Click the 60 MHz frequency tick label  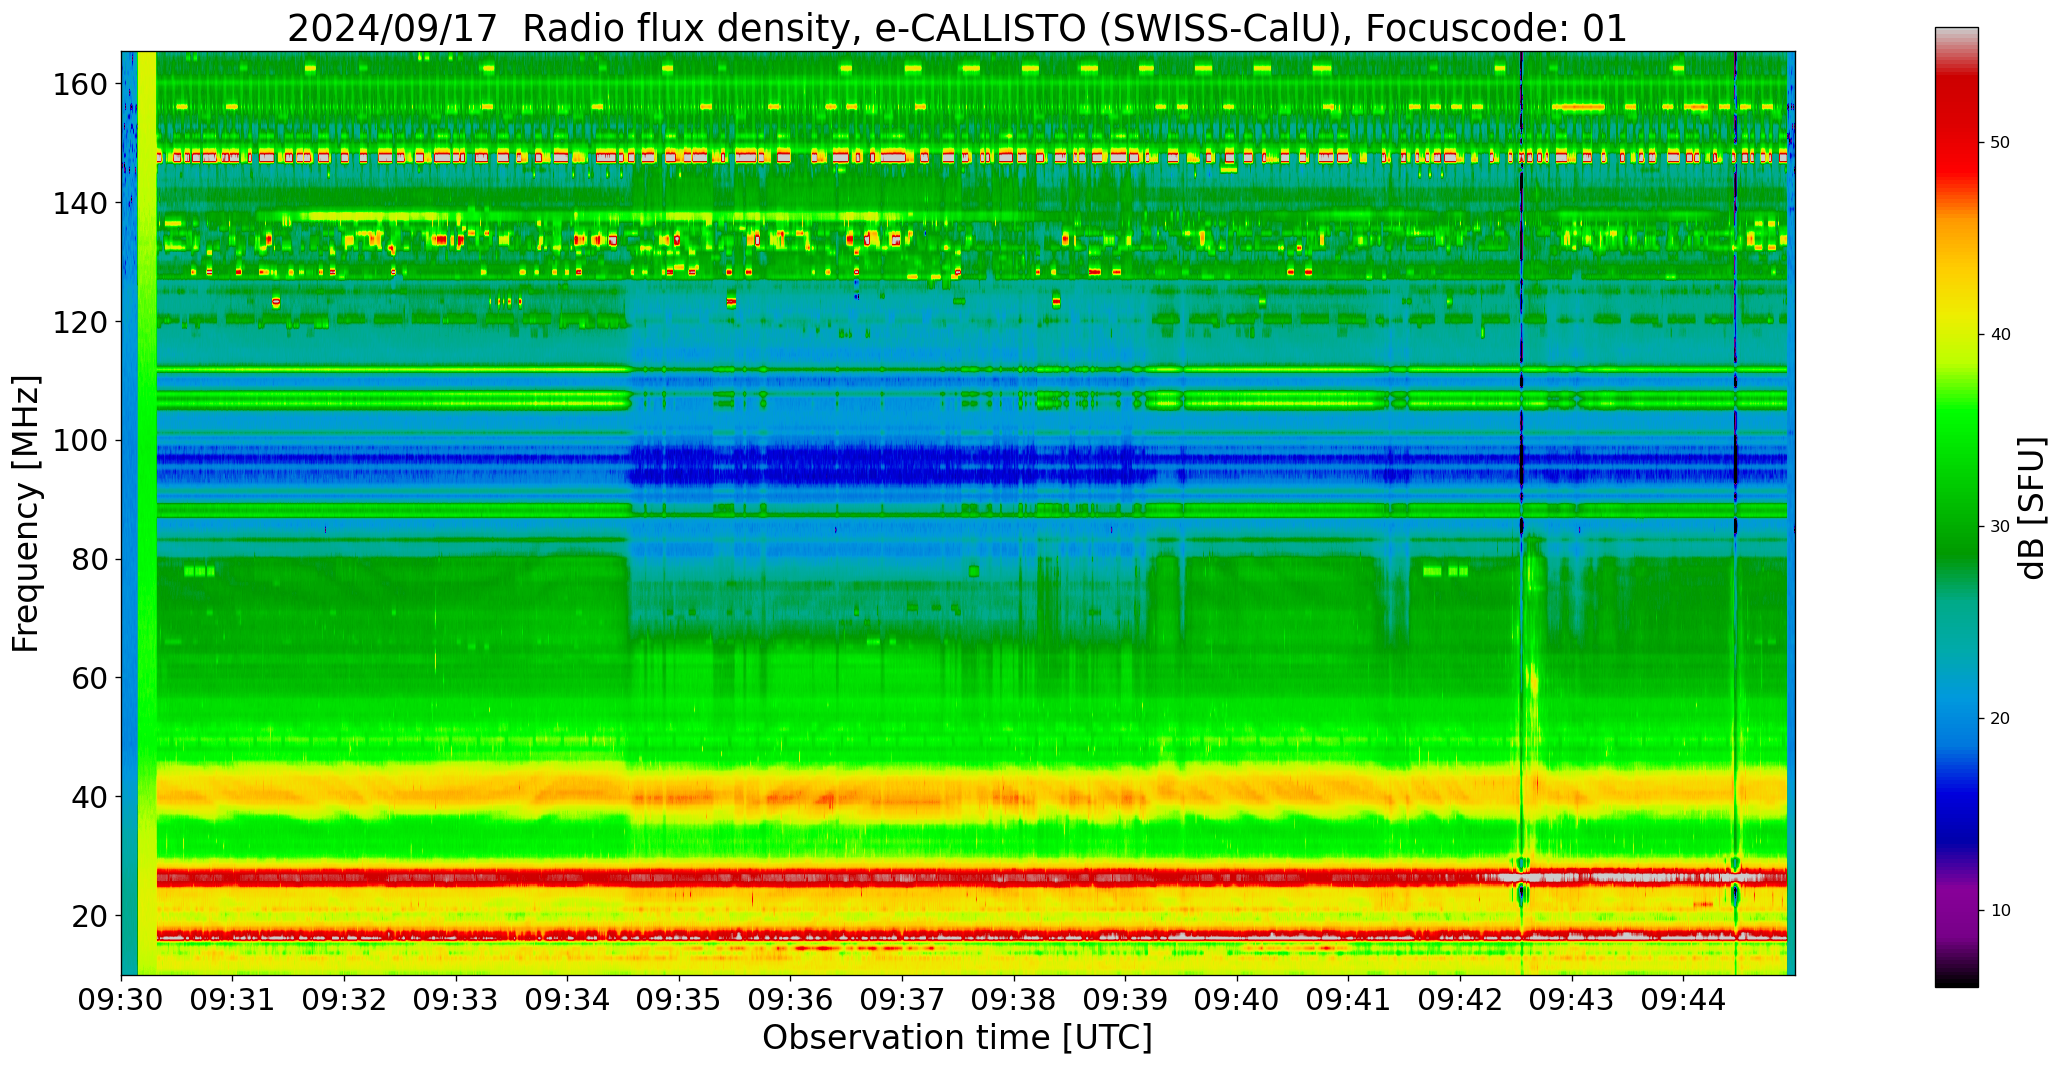click(x=88, y=678)
